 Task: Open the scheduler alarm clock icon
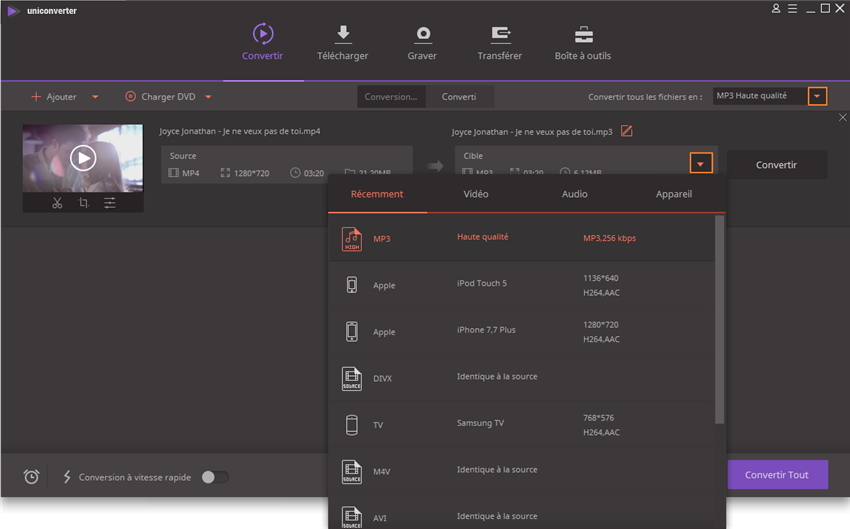pyautogui.click(x=31, y=477)
